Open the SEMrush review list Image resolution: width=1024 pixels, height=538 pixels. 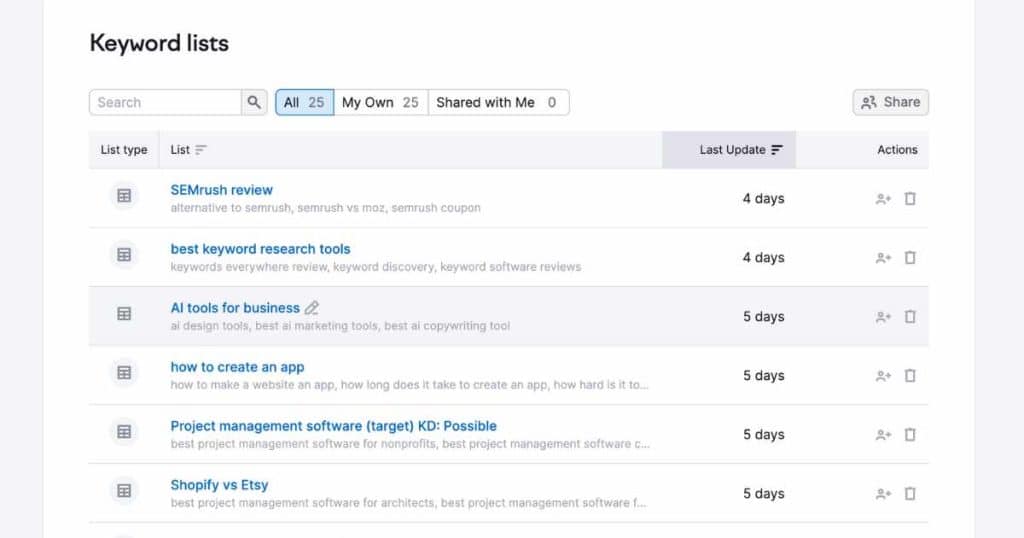pyautogui.click(x=221, y=190)
